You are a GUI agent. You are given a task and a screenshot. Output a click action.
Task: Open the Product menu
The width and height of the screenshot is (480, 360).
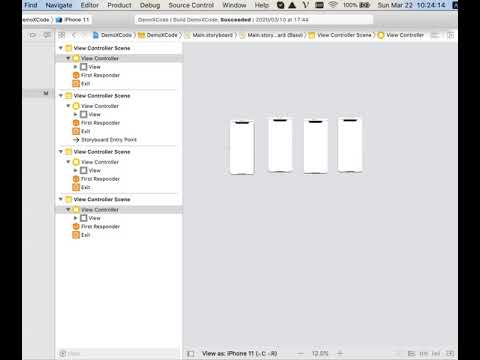[119, 5]
